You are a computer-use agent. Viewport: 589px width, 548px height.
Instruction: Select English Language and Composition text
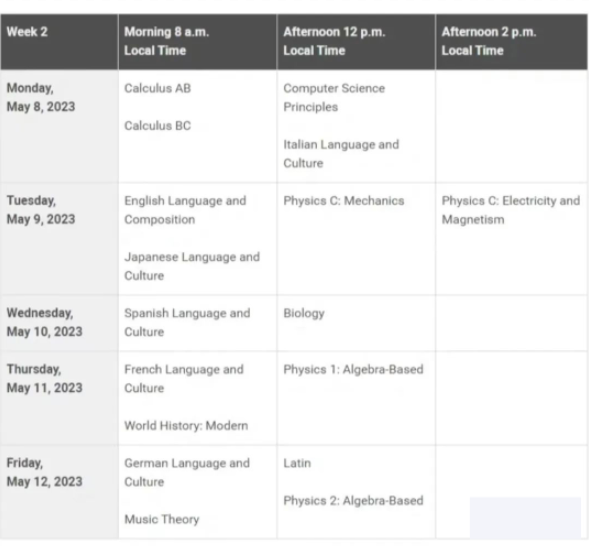coord(185,210)
